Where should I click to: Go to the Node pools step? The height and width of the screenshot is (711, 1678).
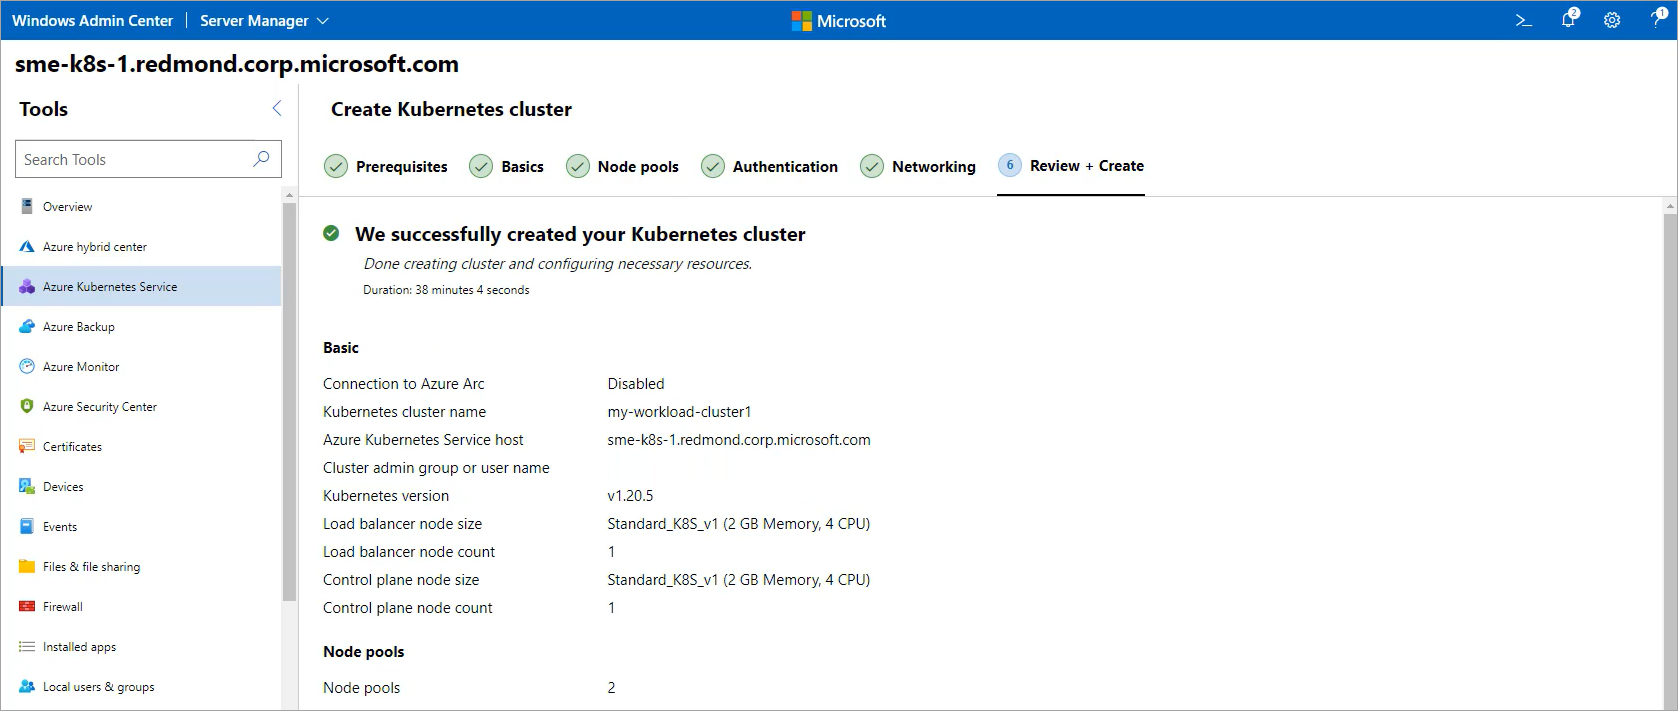(x=622, y=166)
